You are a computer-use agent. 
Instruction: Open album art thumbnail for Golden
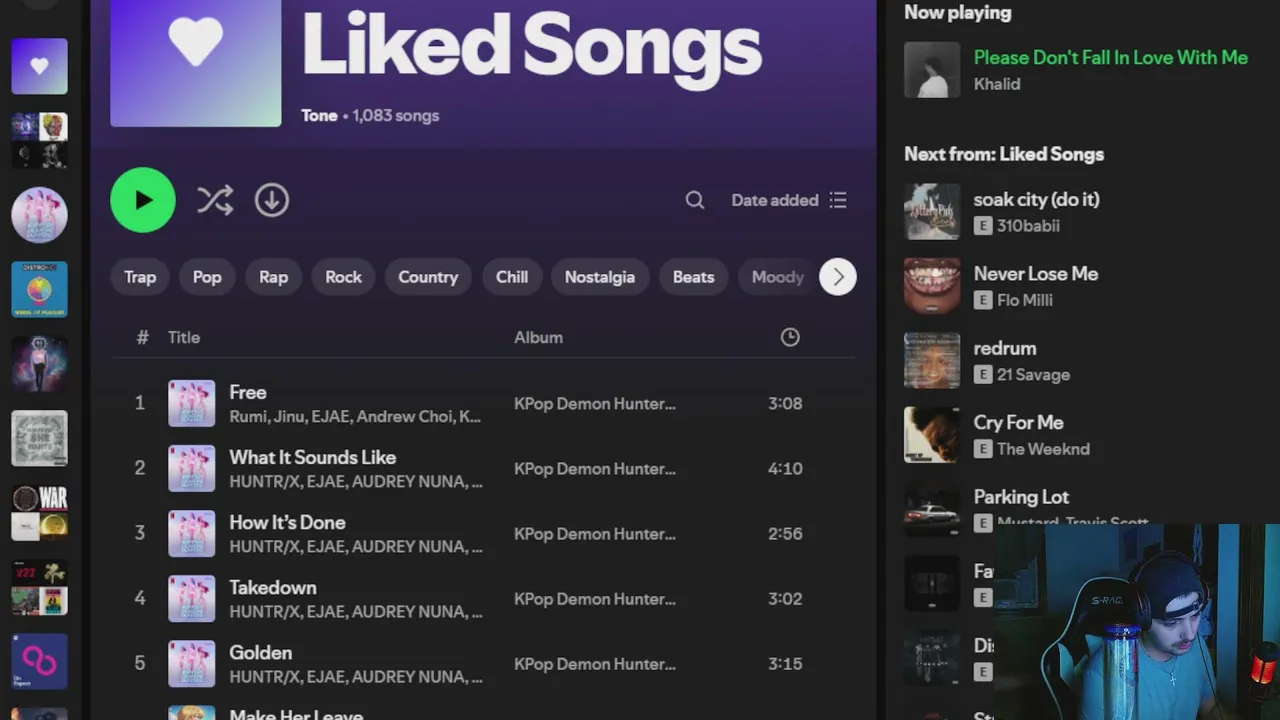click(191, 663)
